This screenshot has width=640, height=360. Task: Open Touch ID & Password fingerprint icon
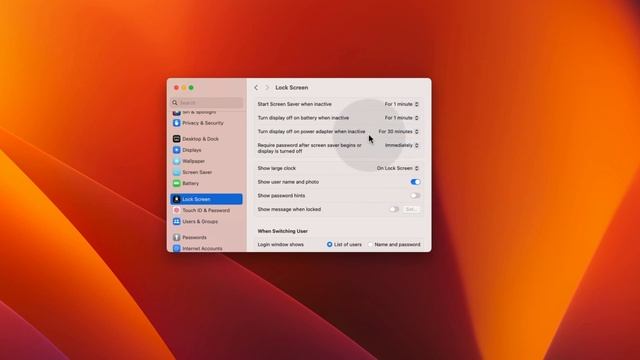pos(176,210)
